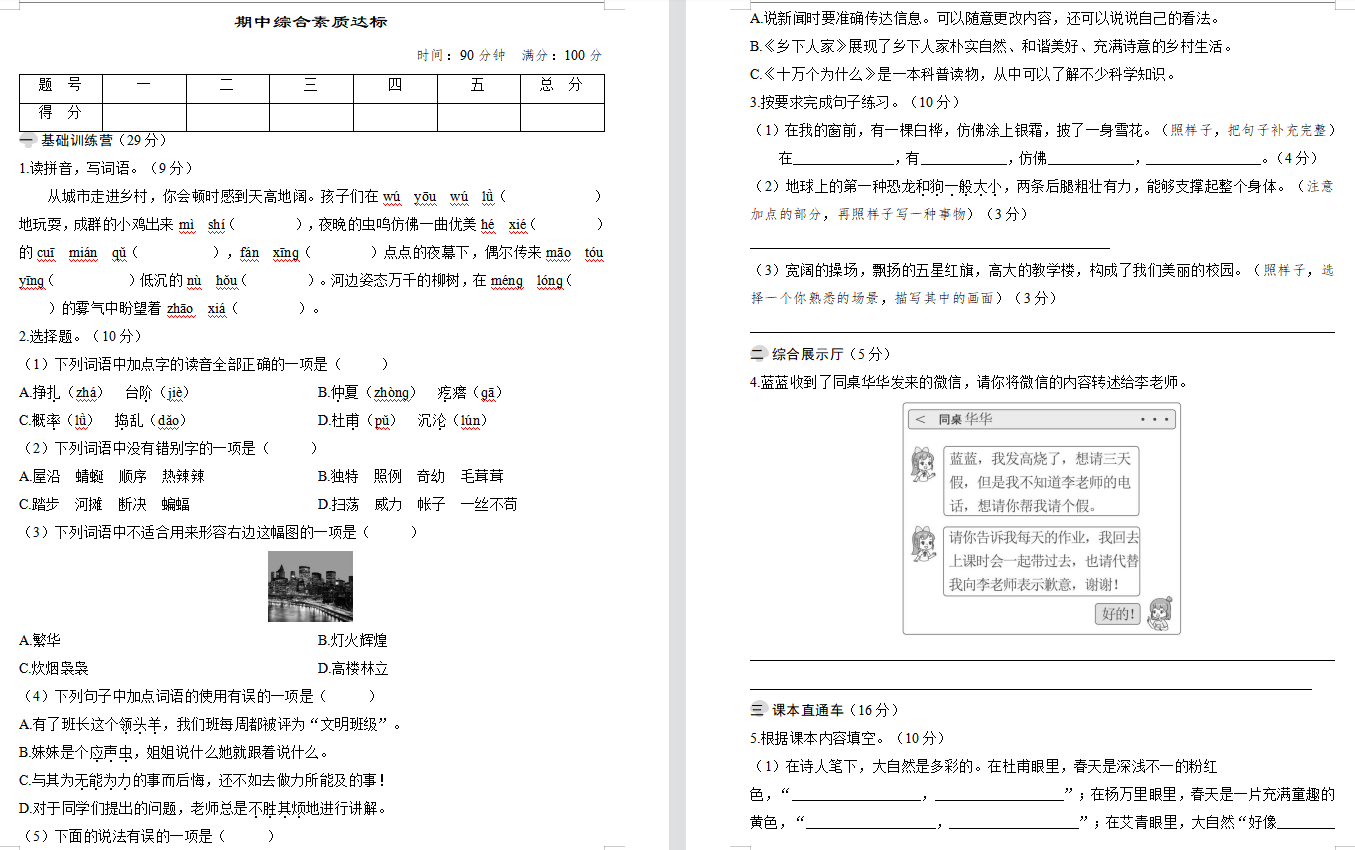The width and height of the screenshot is (1355, 850).
Task: Click the sentence about 领头羊 class leader
Action: pyautogui.click(x=210, y=724)
